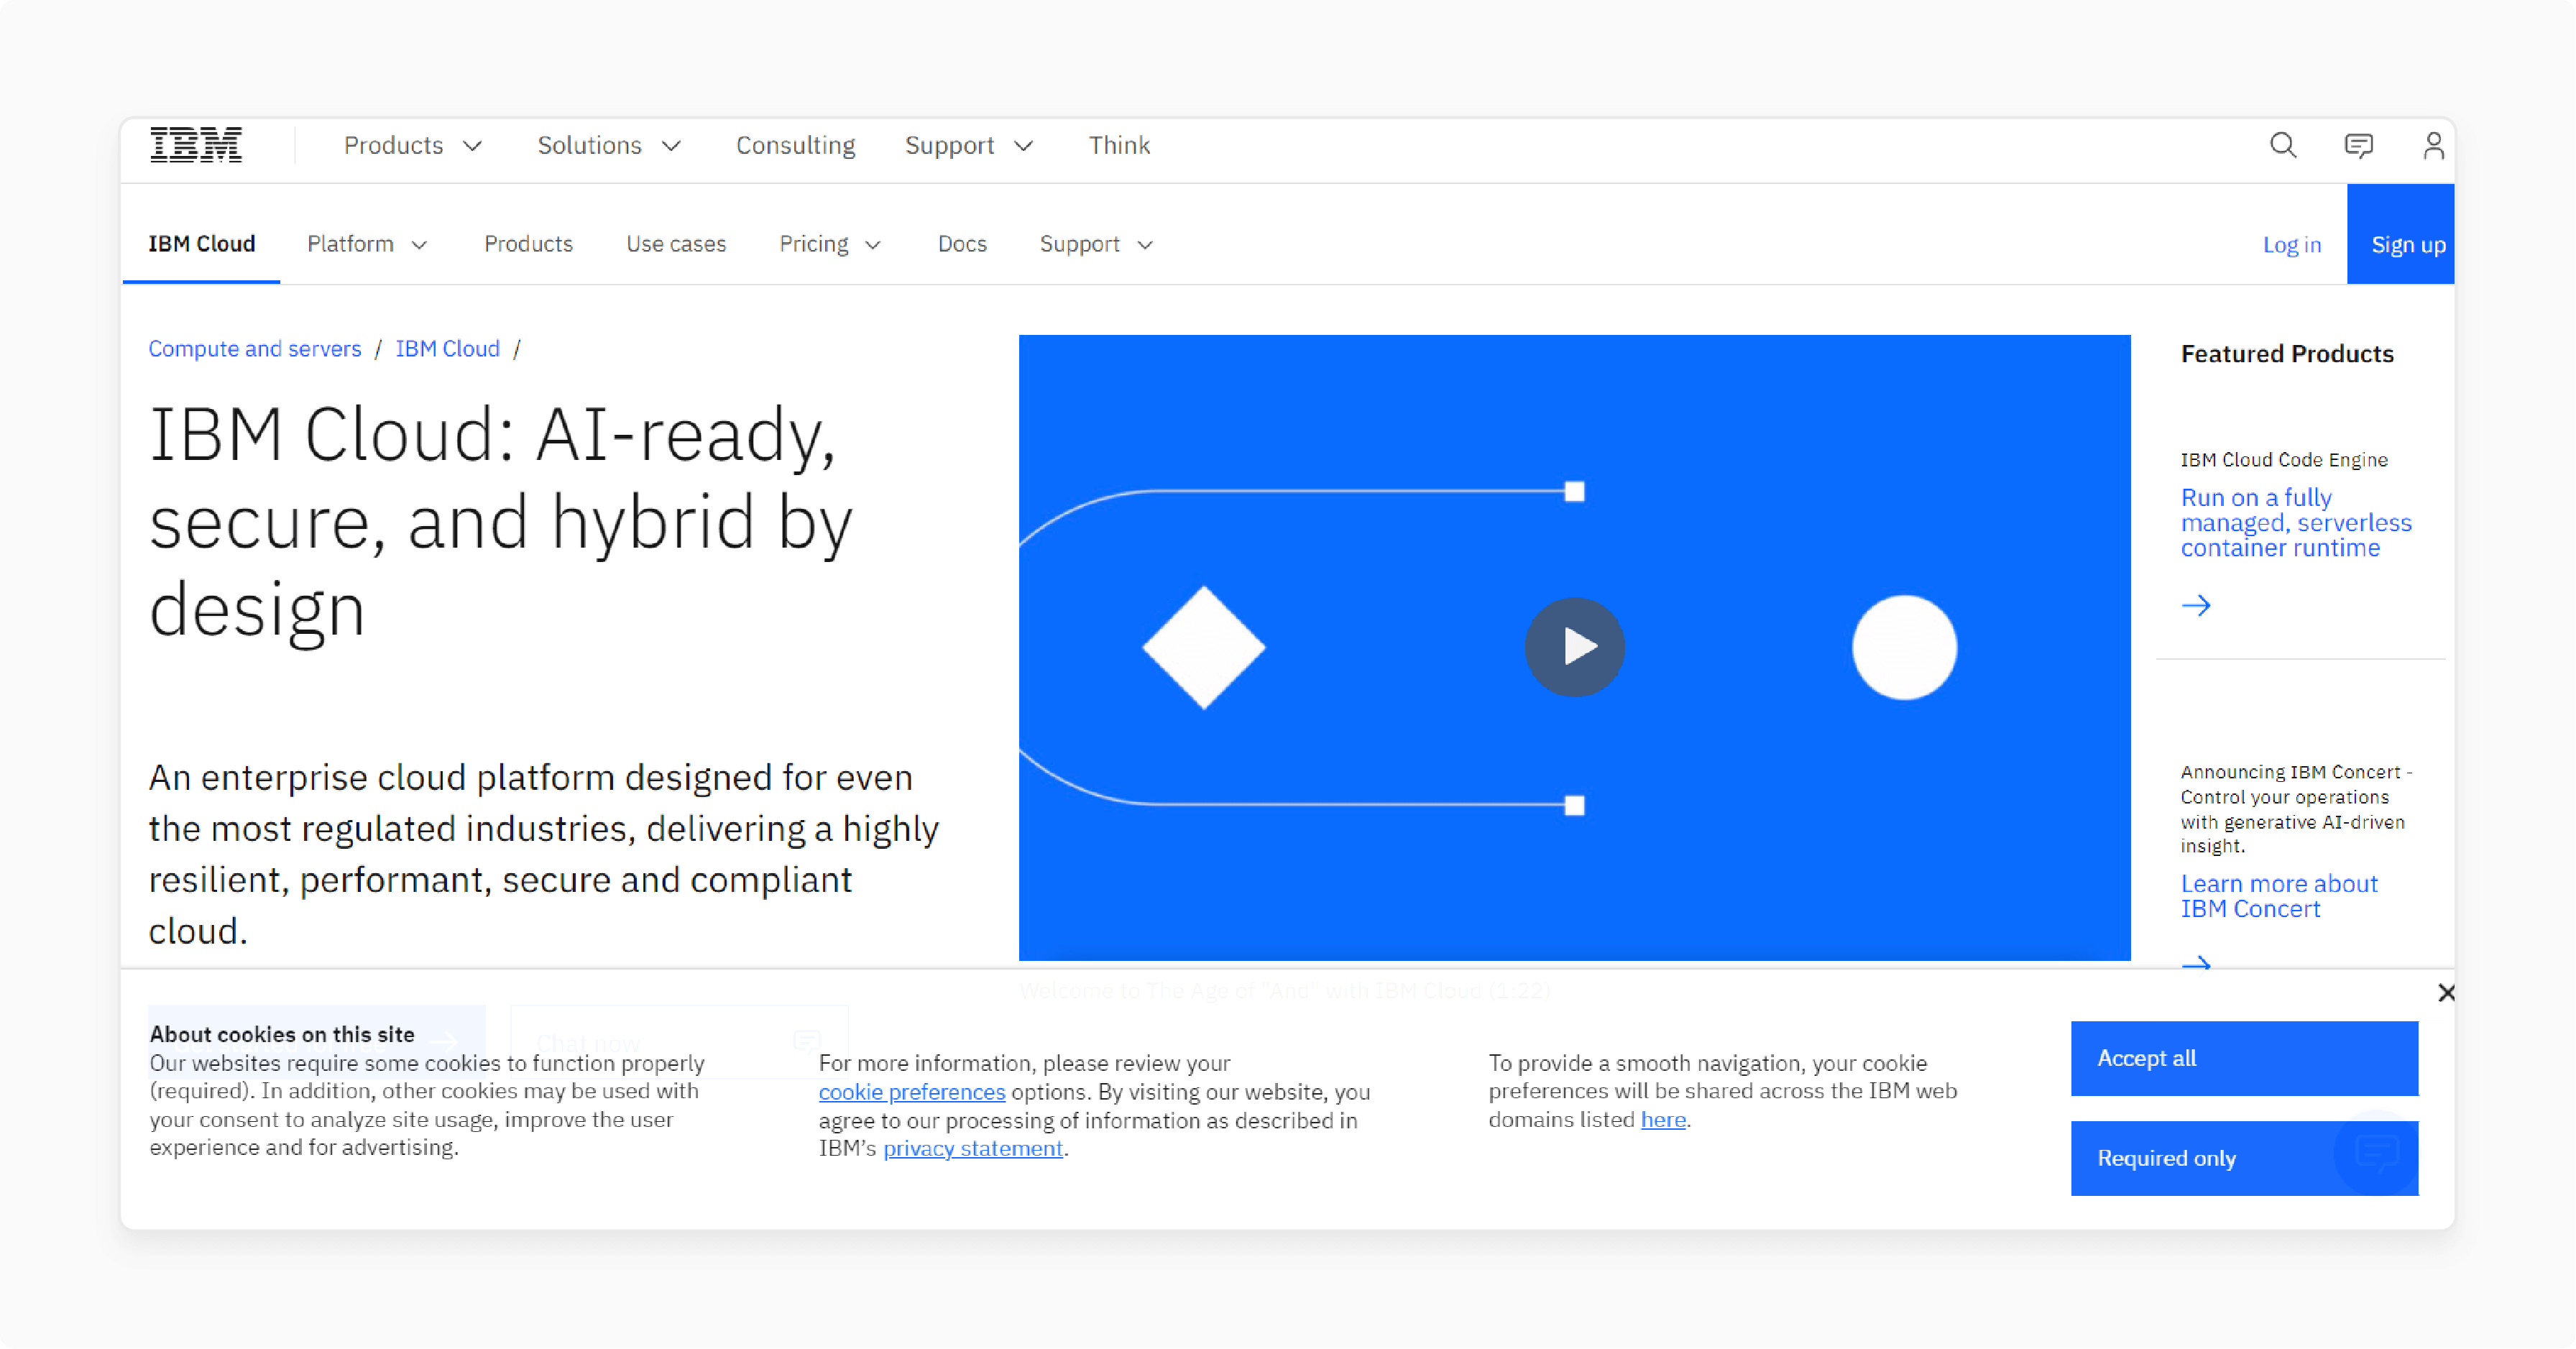
Task: Select the Use cases tab in the sub-navigation
Action: coord(676,244)
